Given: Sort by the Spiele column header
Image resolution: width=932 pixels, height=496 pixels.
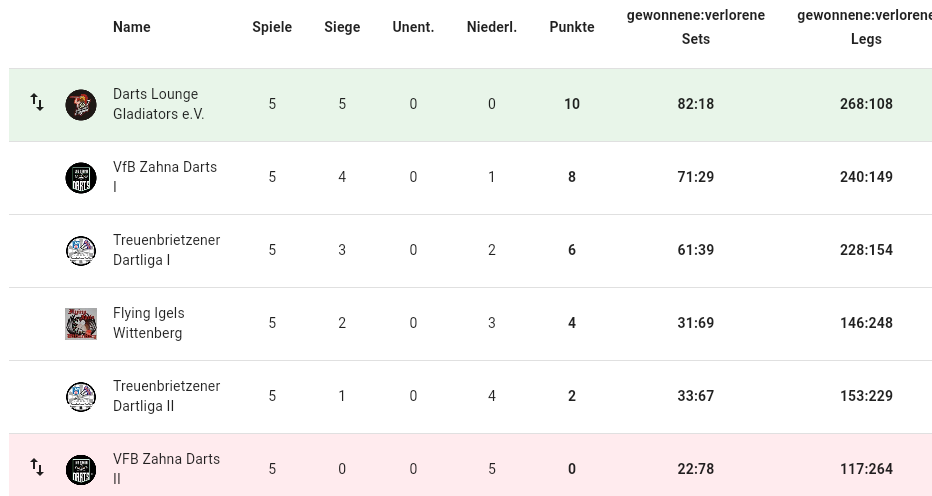Looking at the screenshot, I should 272,27.
